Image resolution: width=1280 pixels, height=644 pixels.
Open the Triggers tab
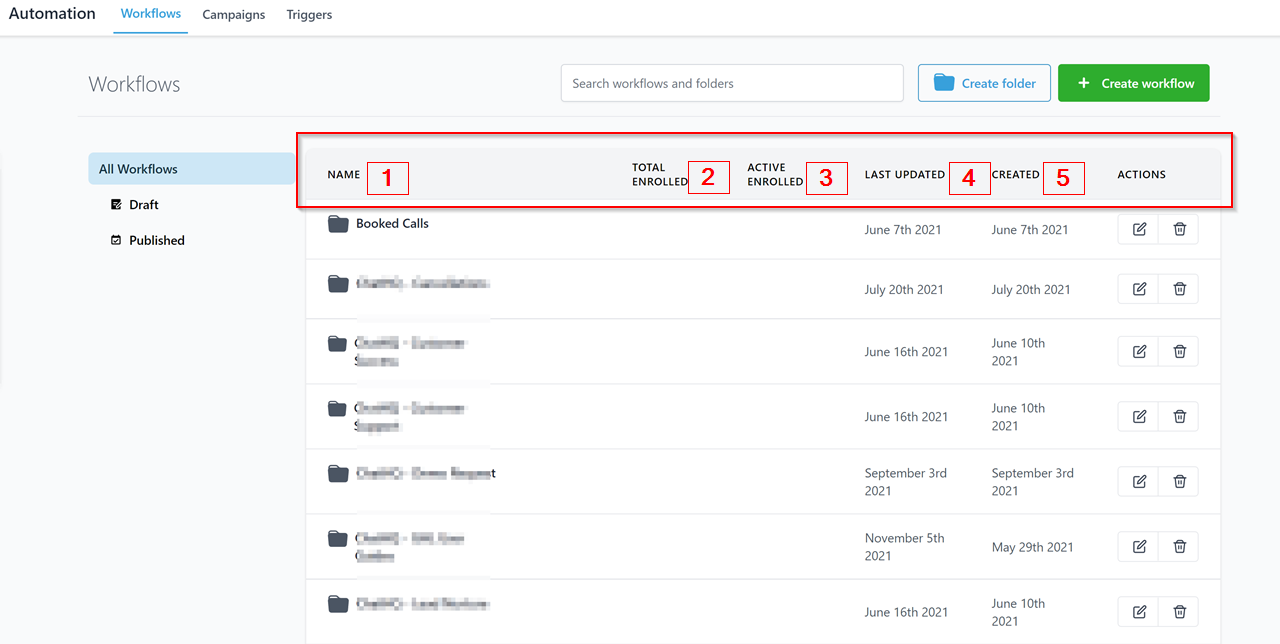pos(309,15)
